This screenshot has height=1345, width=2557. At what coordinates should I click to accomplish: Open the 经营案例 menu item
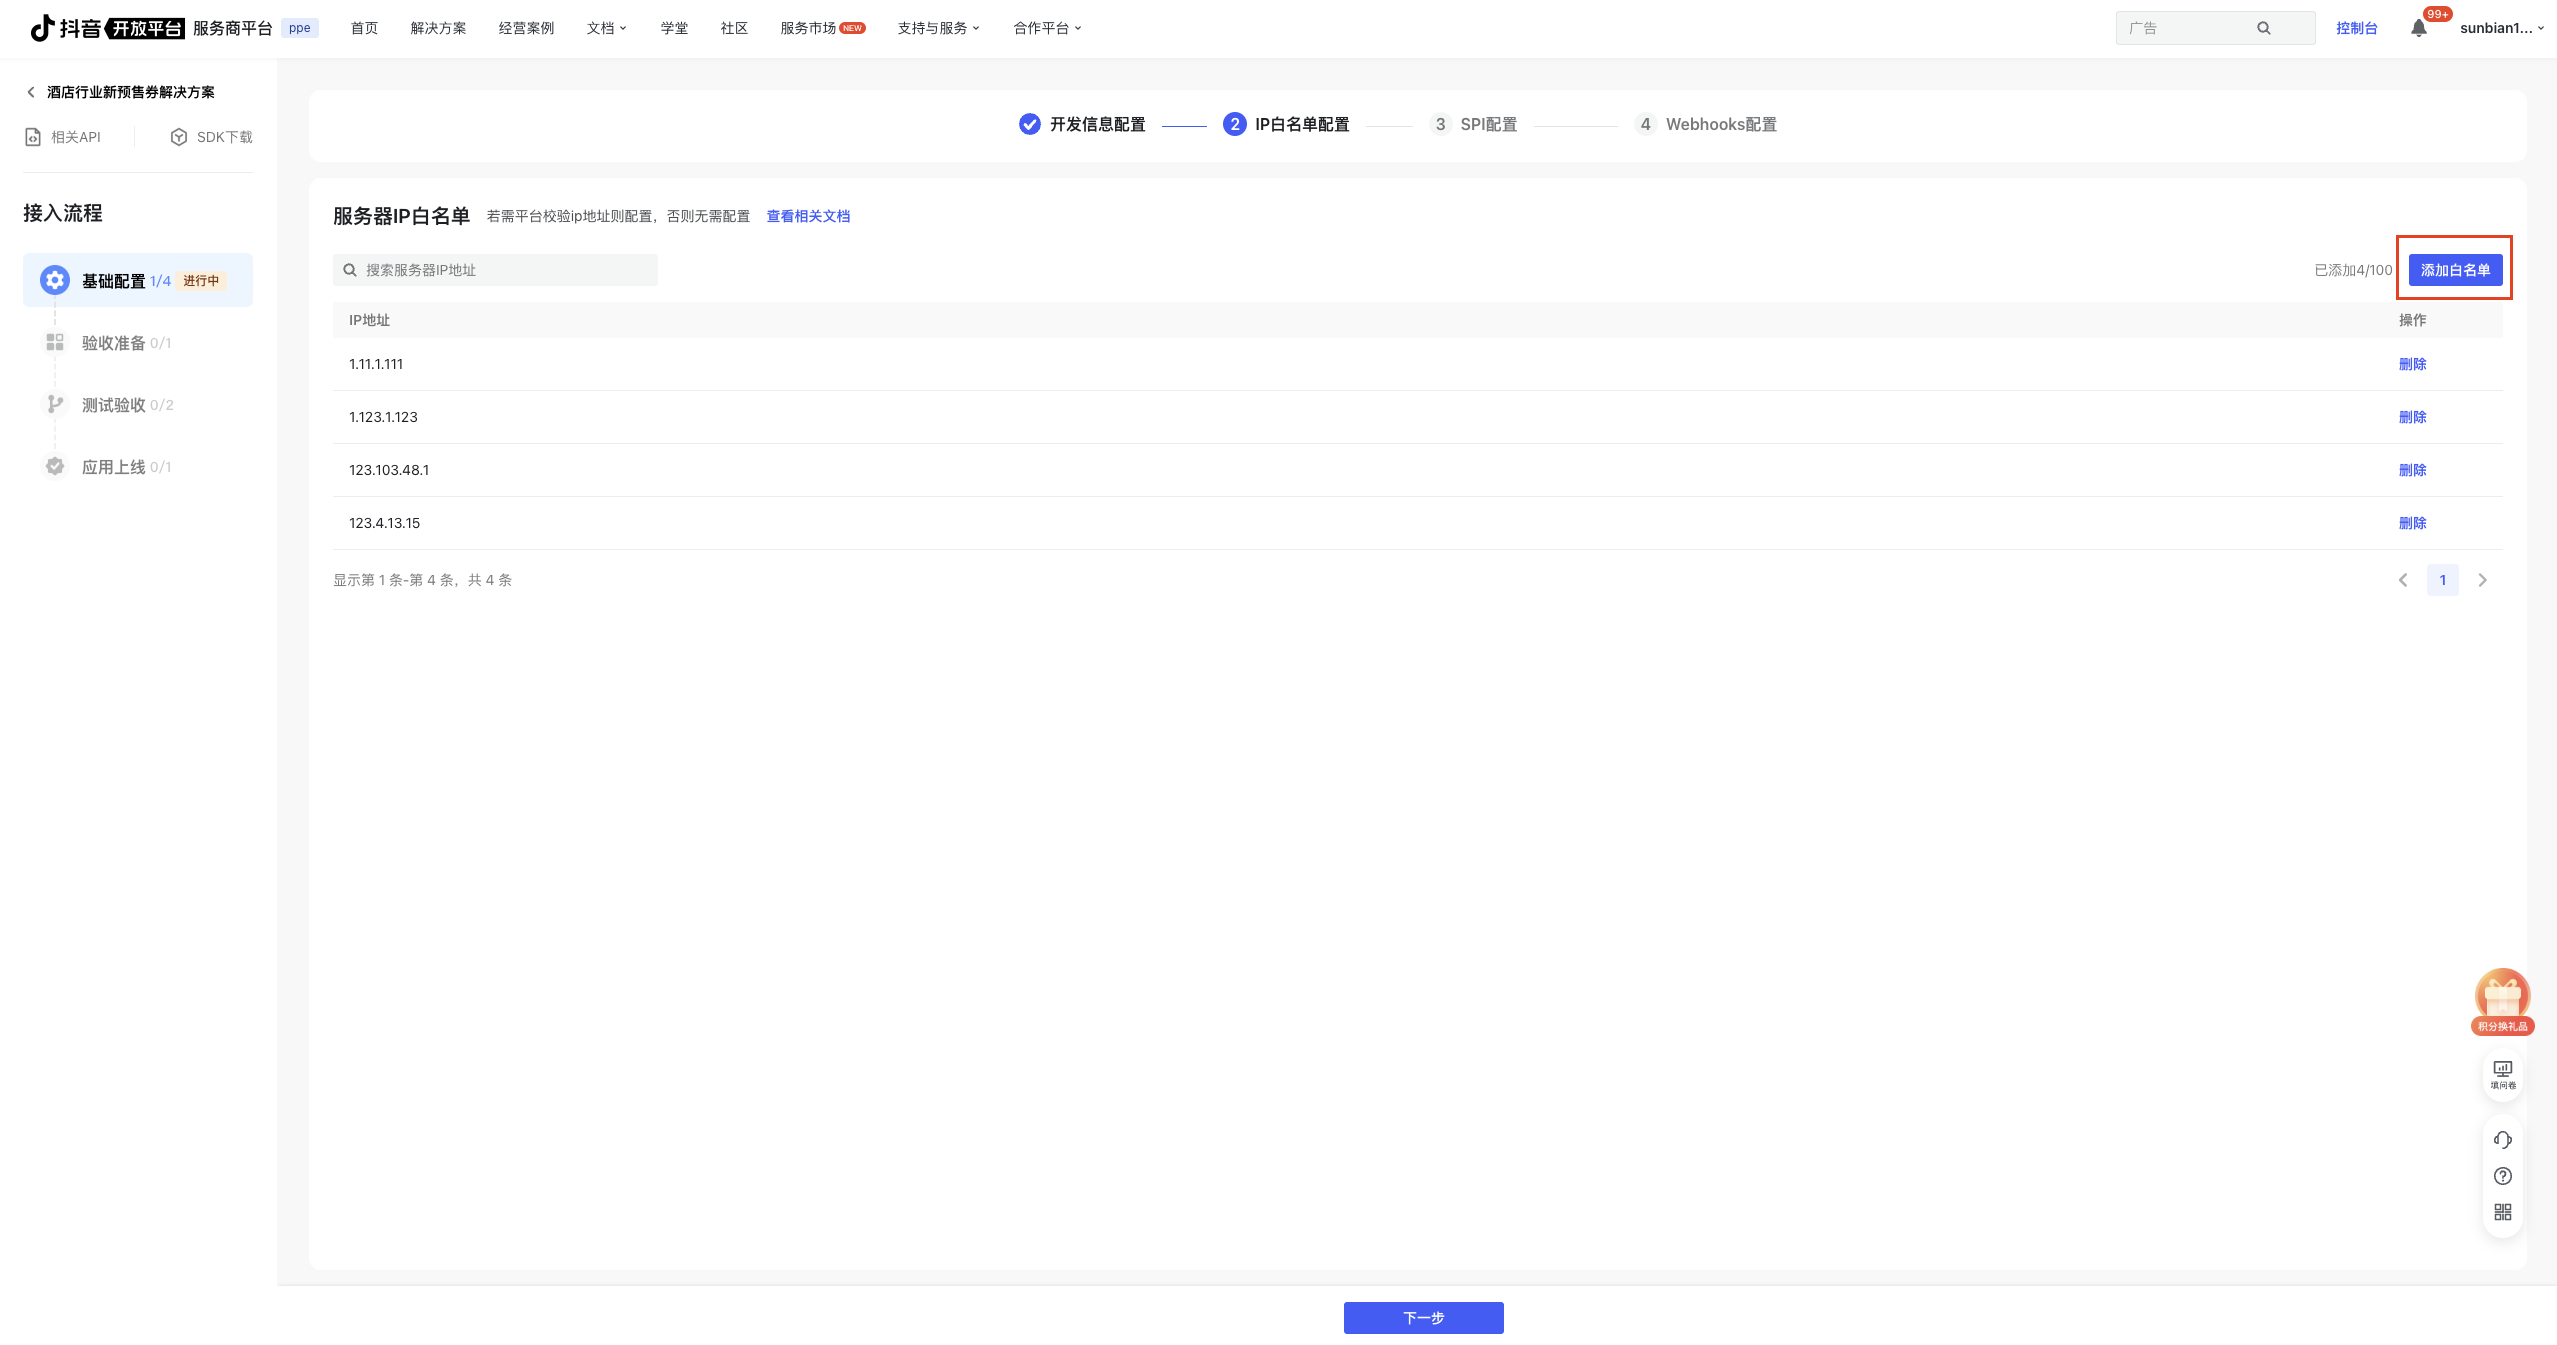pos(526,28)
